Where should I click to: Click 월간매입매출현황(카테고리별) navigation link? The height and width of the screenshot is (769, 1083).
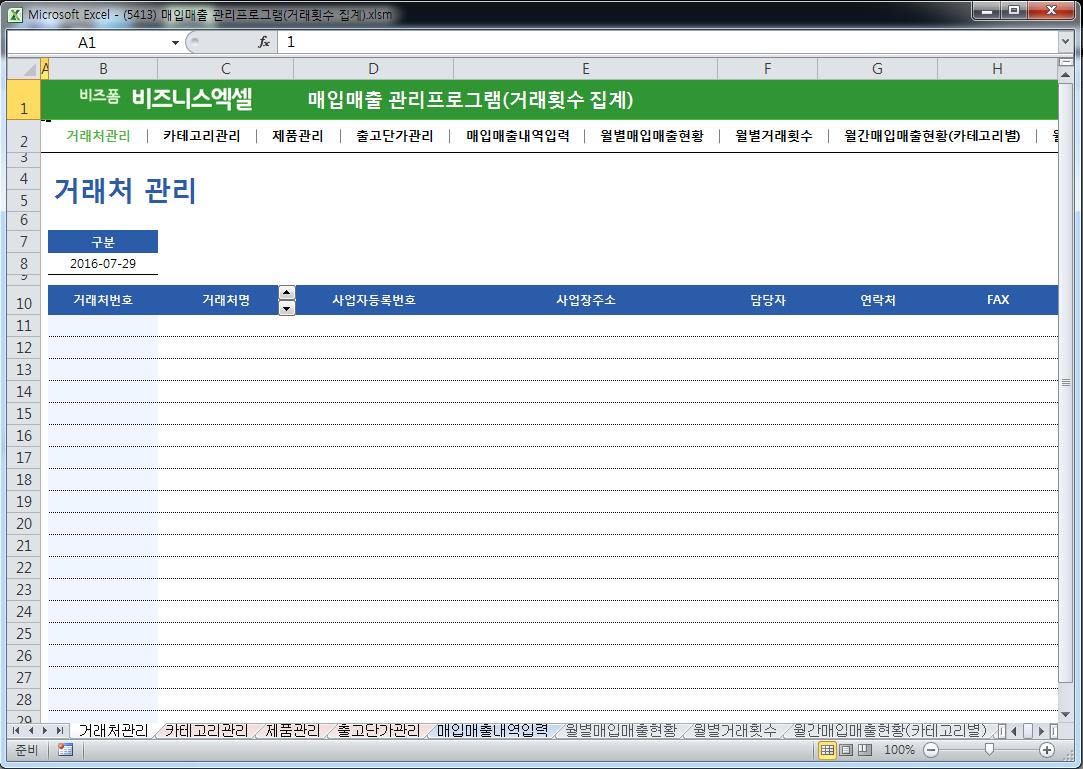coord(932,135)
